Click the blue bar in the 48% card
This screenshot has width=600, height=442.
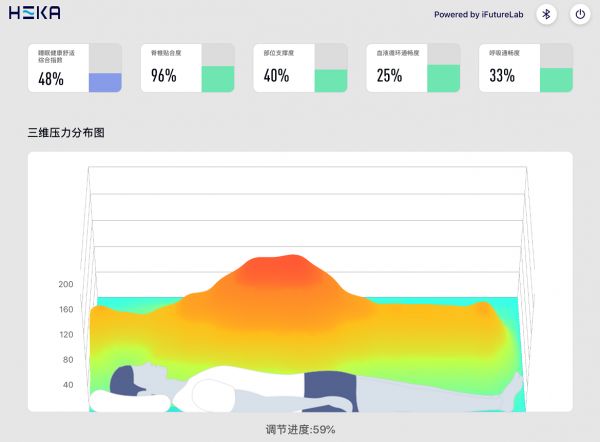tap(105, 83)
